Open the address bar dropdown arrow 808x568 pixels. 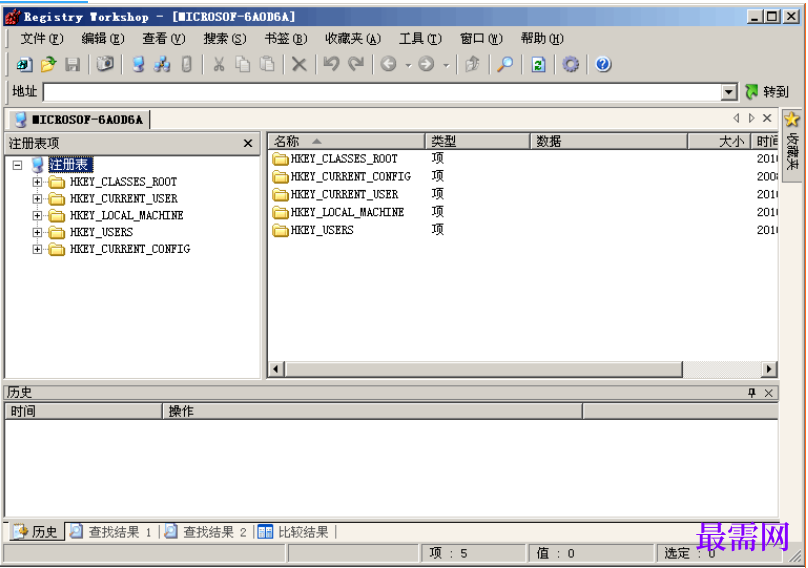728,92
